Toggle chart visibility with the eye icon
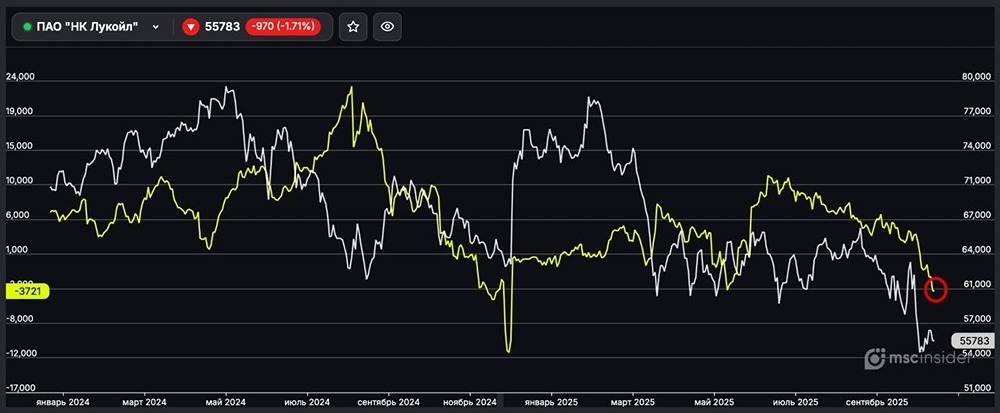Screen dimensions: 1000x413 coord(387,27)
